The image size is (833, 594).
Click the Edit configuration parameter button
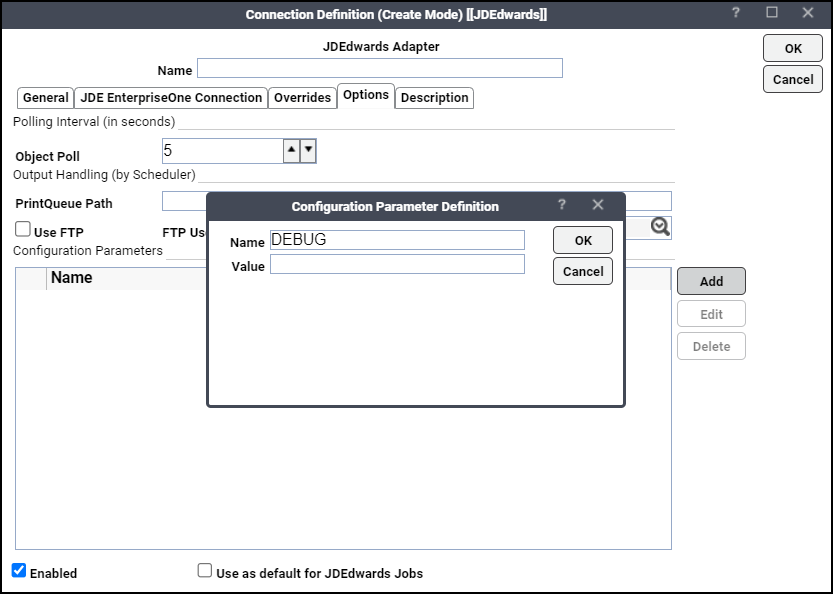click(711, 314)
